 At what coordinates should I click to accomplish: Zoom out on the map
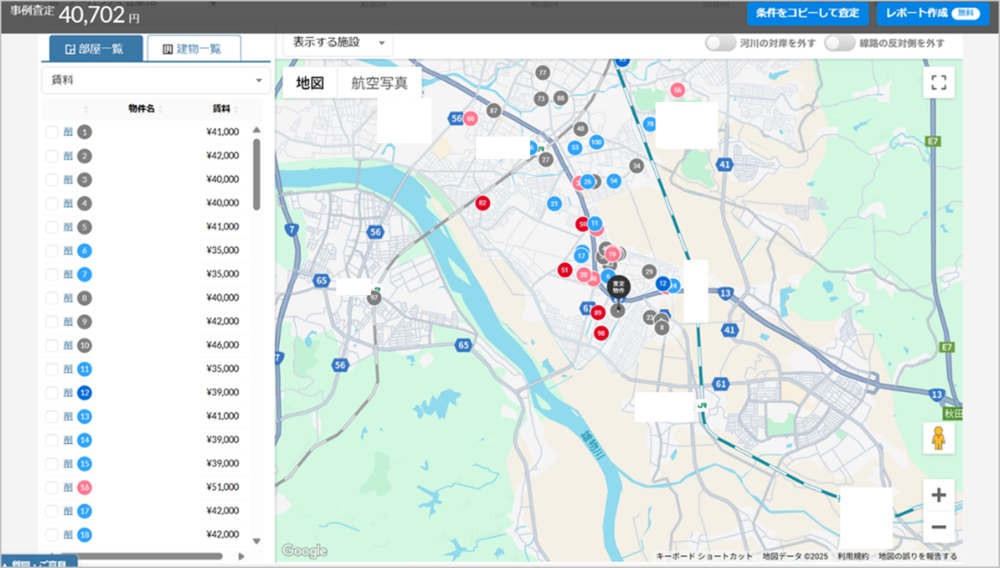[x=938, y=527]
